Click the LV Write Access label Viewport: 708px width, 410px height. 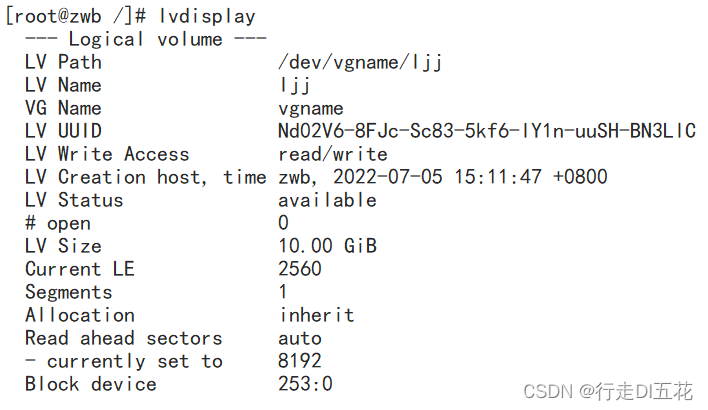107,154
